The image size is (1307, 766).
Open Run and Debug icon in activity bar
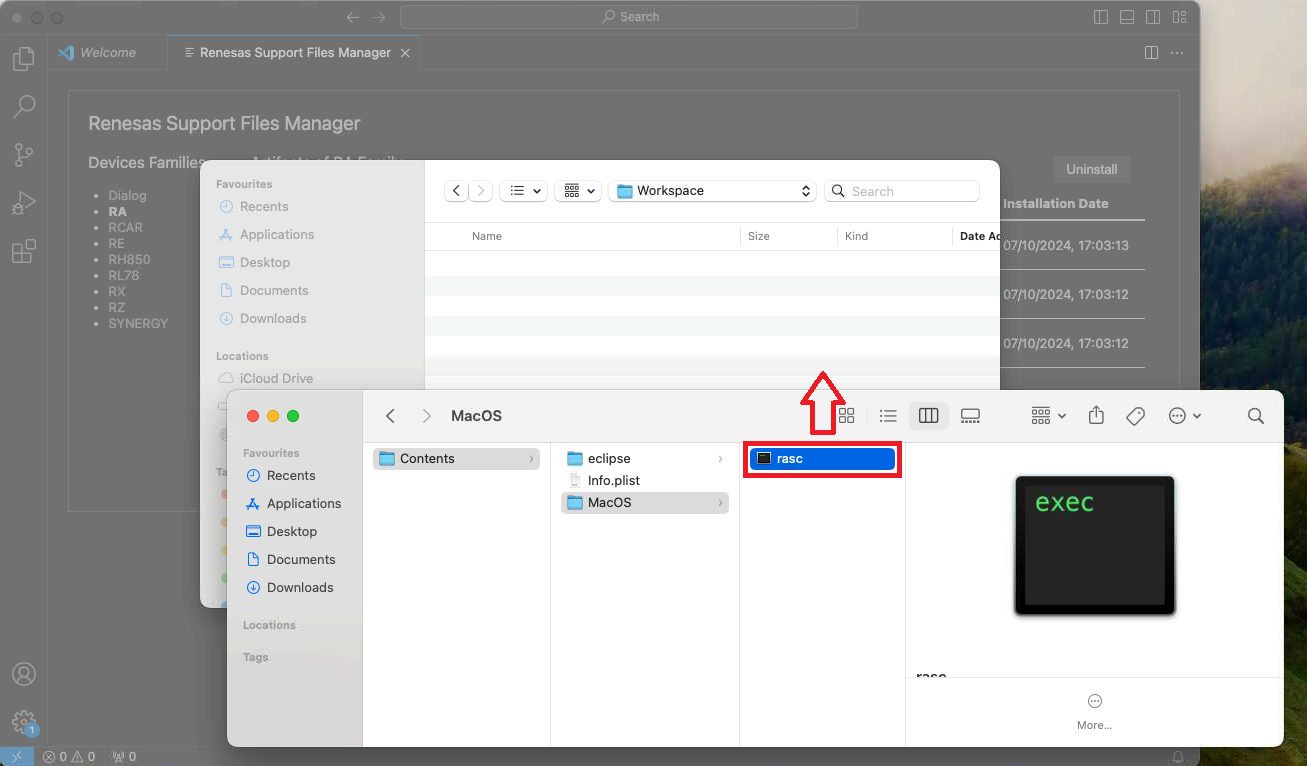click(24, 203)
